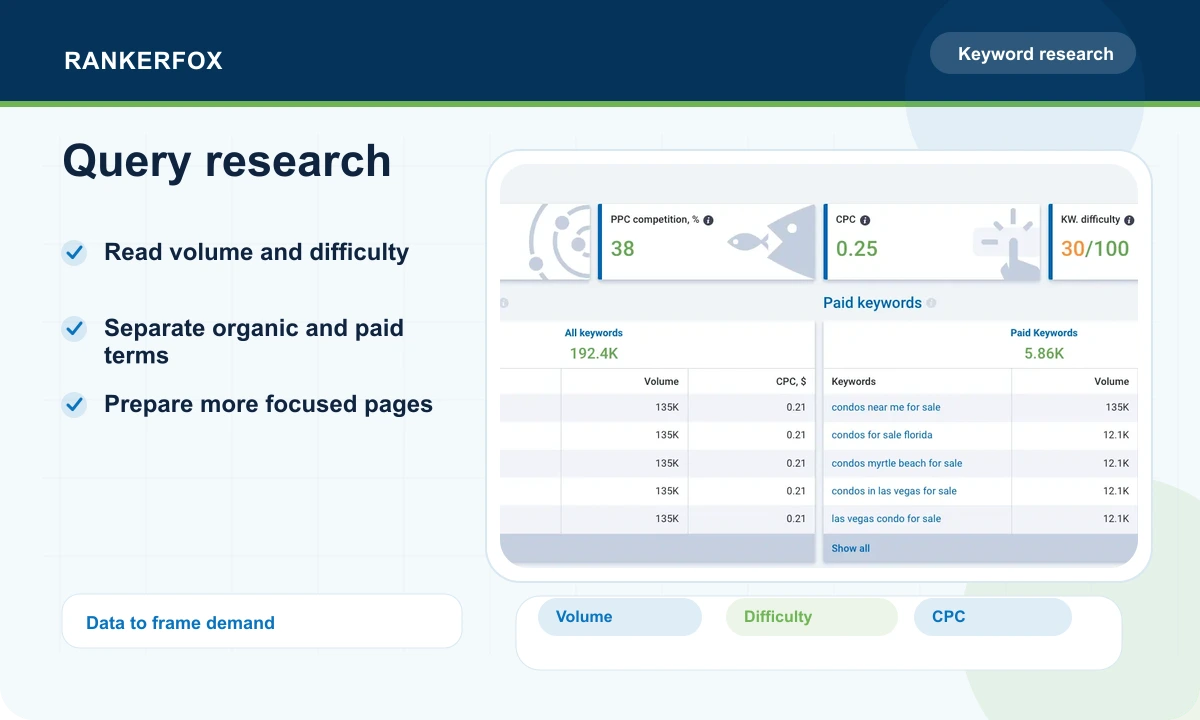This screenshot has height=720, width=1200.
Task: Open keyword condos near me for sale
Action: pyautogui.click(x=886, y=407)
